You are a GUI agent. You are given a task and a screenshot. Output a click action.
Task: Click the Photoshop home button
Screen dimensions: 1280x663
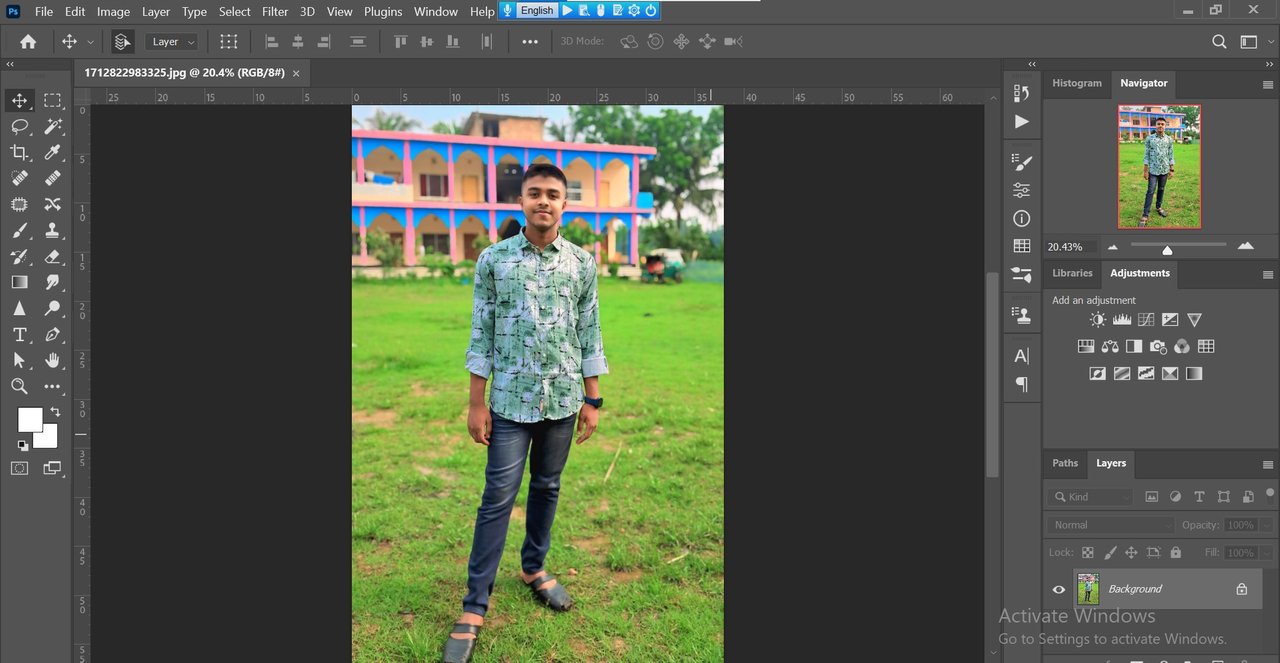(28, 42)
